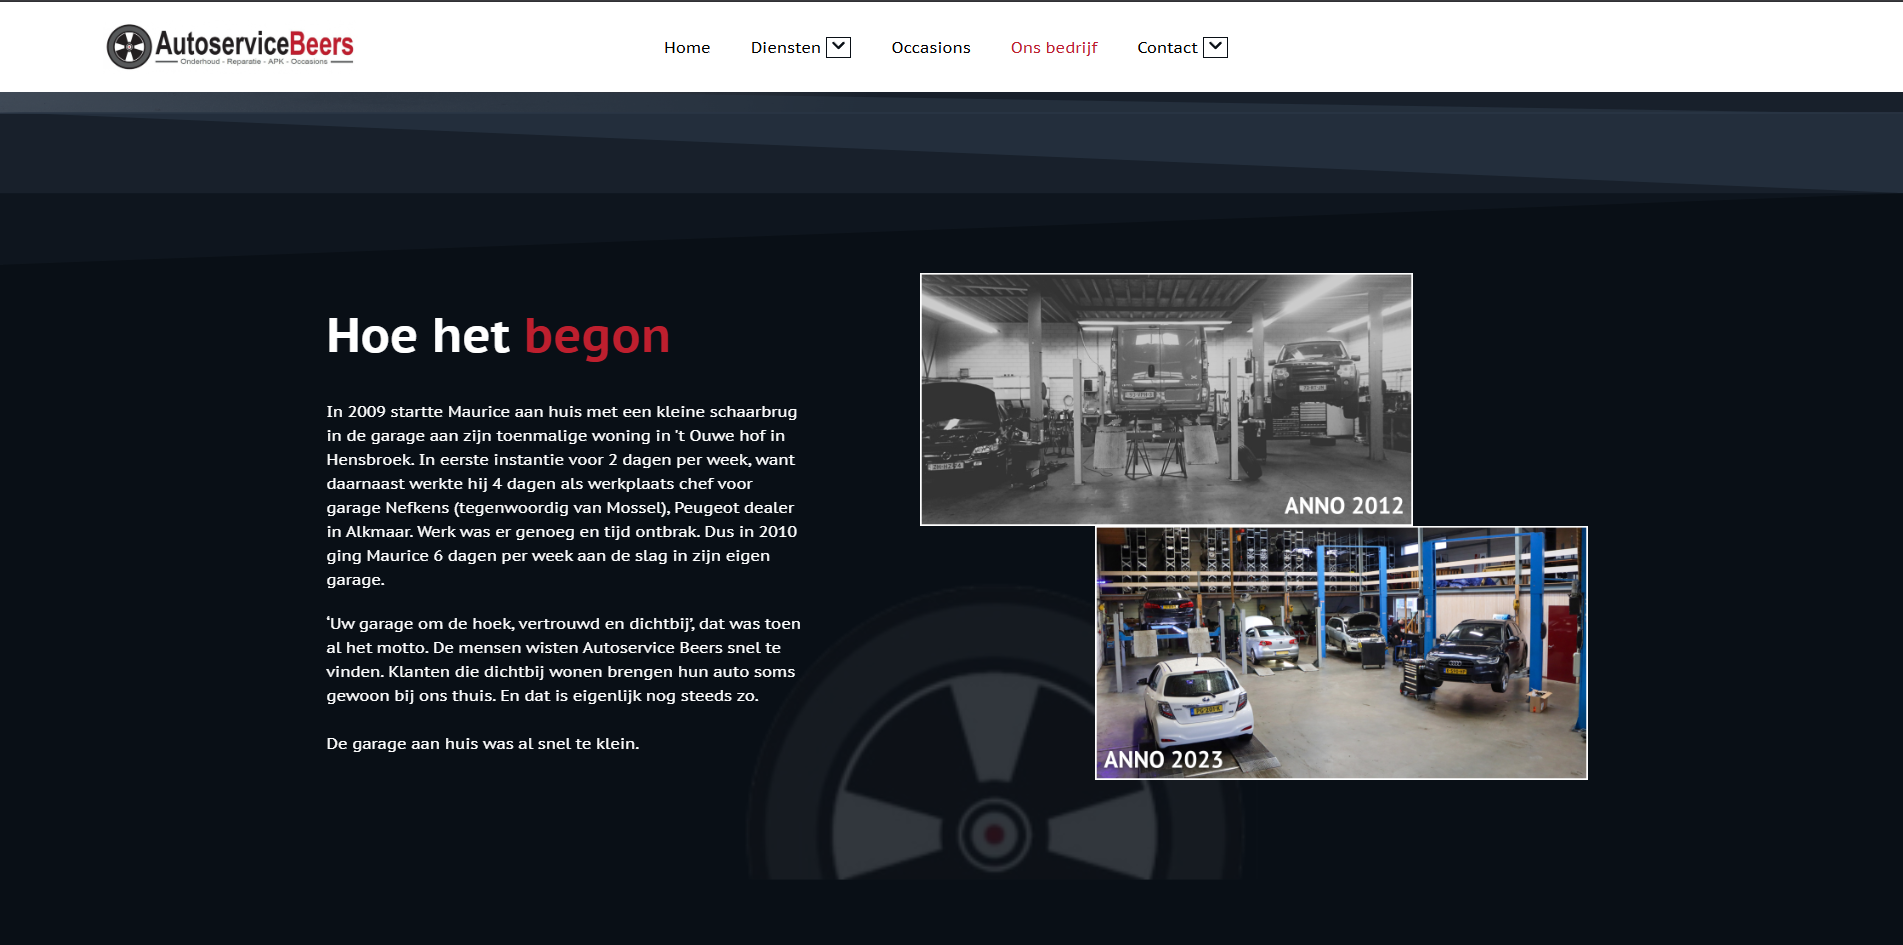The width and height of the screenshot is (1903, 945).
Task: Go to Contact via the navigation bar
Action: pyautogui.click(x=1167, y=47)
